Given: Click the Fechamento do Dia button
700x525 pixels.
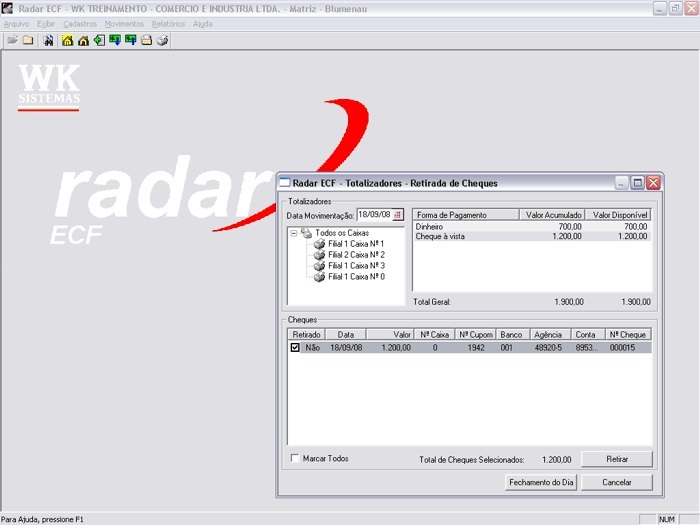Looking at the screenshot, I should tap(540, 482).
